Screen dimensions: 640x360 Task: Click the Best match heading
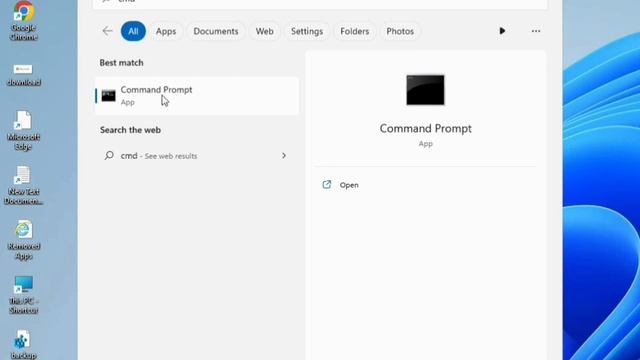click(121, 63)
